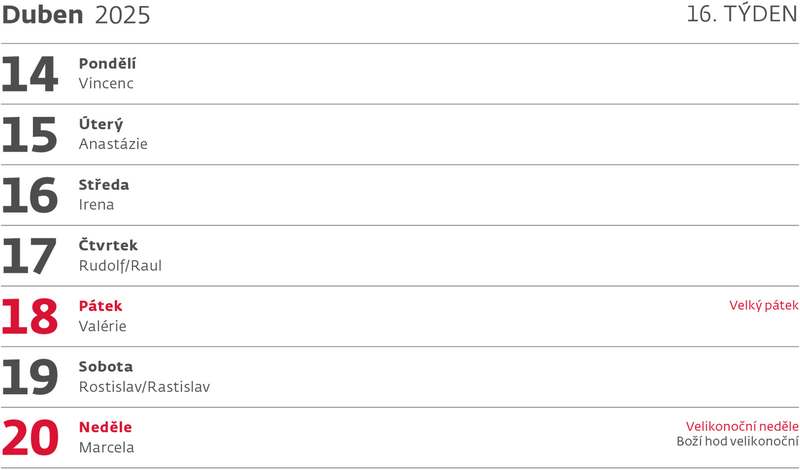Select date number 17
Viewport: 800px width, 470px height.
pyautogui.click(x=30, y=256)
